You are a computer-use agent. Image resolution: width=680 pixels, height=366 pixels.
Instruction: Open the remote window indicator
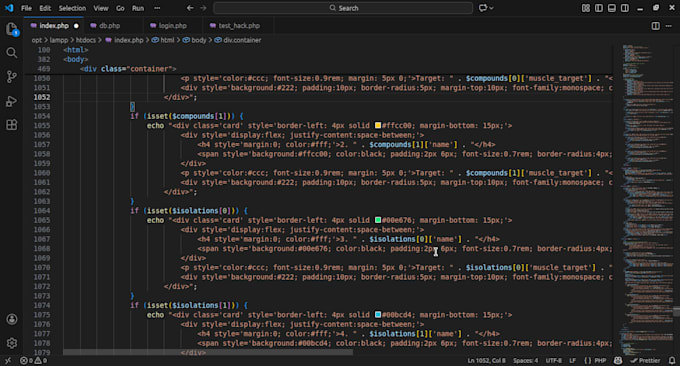pos(8,360)
